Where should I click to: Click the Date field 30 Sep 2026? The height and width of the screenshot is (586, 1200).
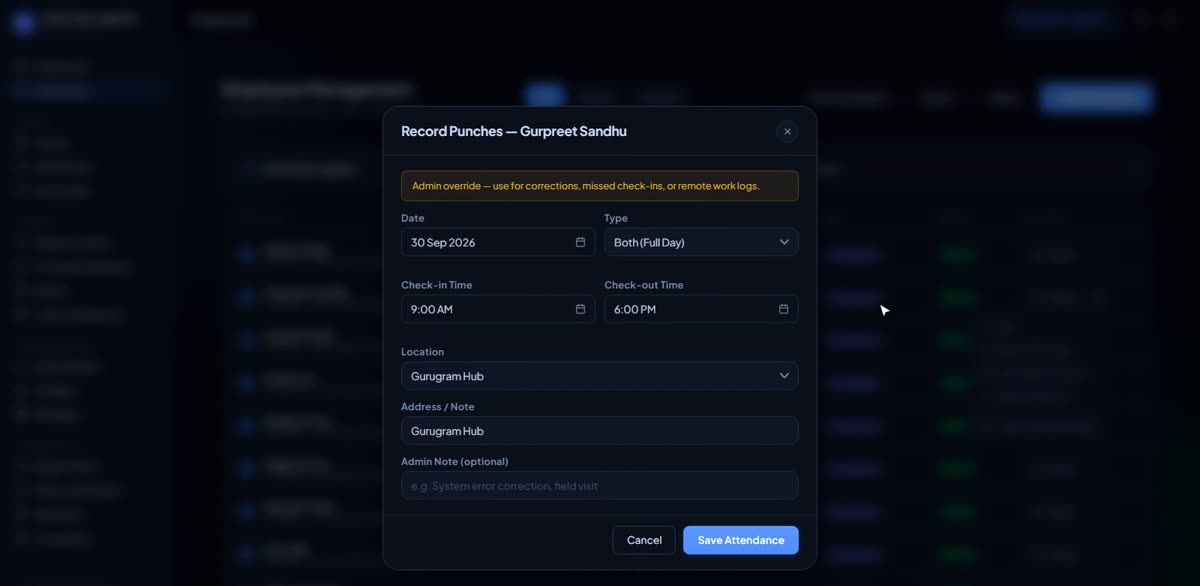pos(498,242)
